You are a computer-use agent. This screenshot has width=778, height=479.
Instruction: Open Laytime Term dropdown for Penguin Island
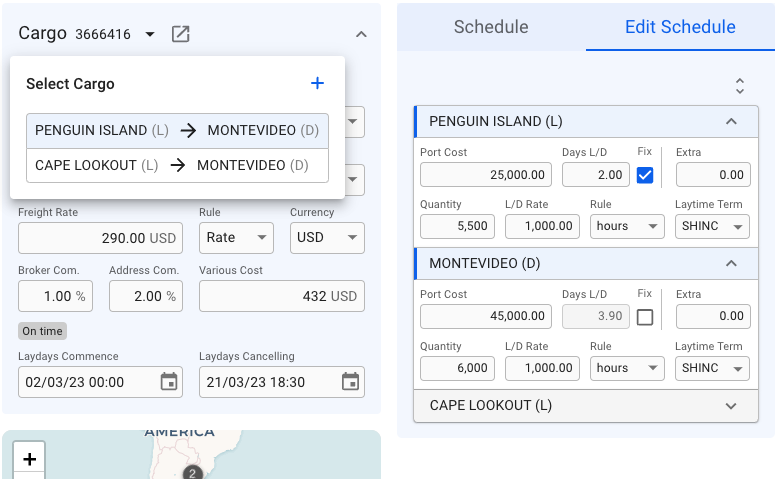click(x=712, y=227)
